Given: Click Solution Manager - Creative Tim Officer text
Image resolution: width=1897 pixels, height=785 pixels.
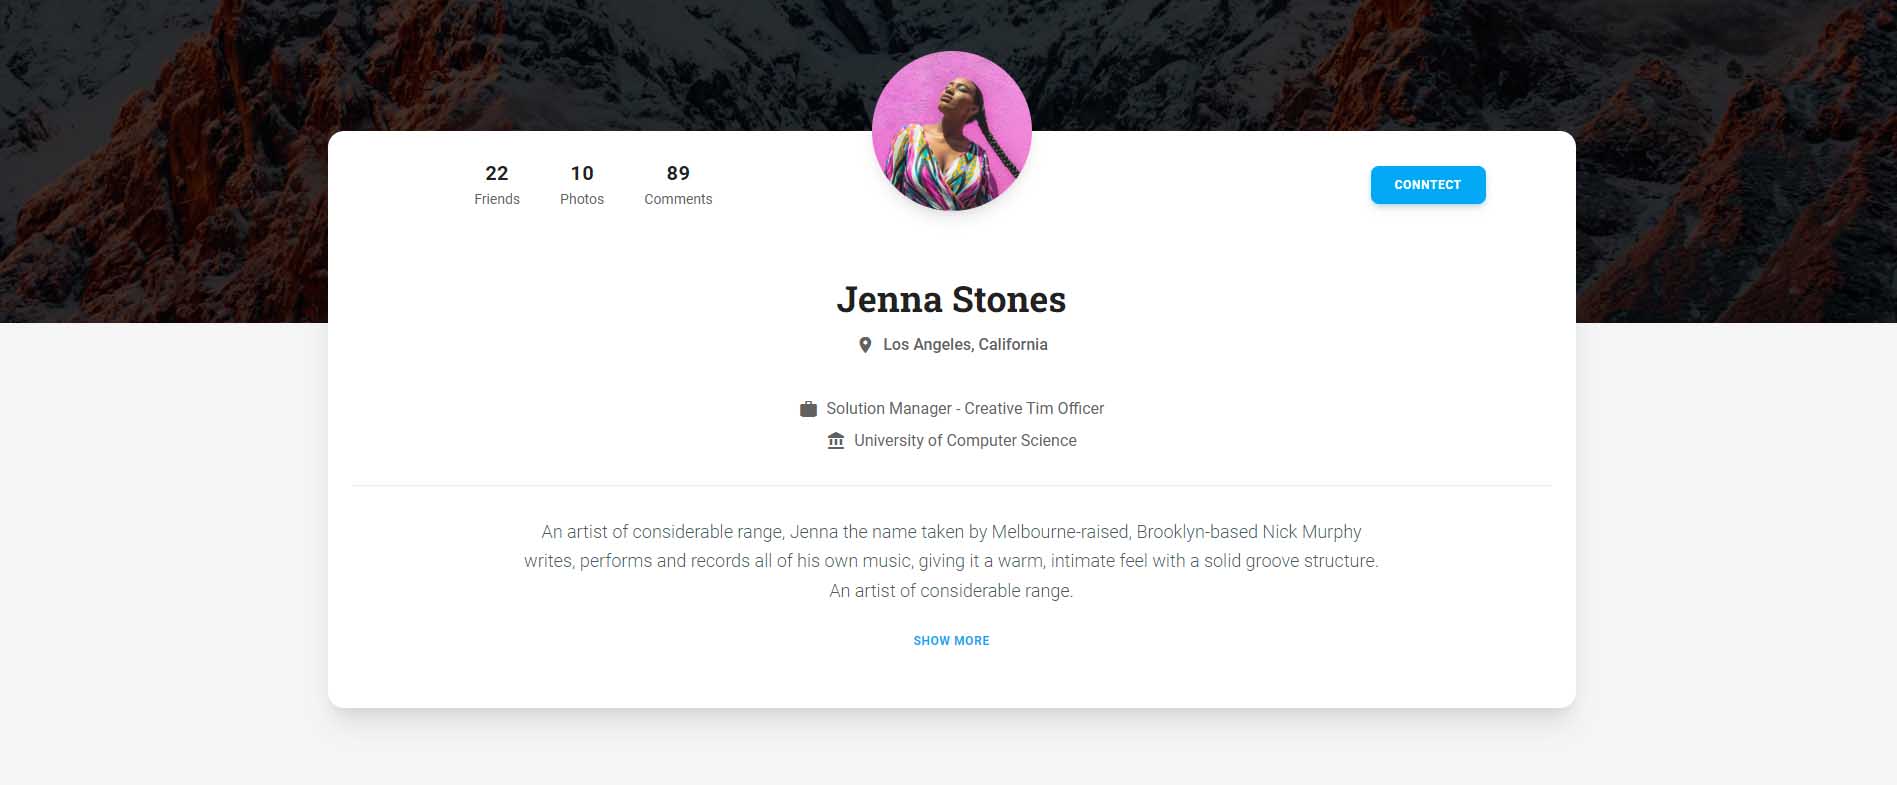Looking at the screenshot, I should pyautogui.click(x=965, y=409).
